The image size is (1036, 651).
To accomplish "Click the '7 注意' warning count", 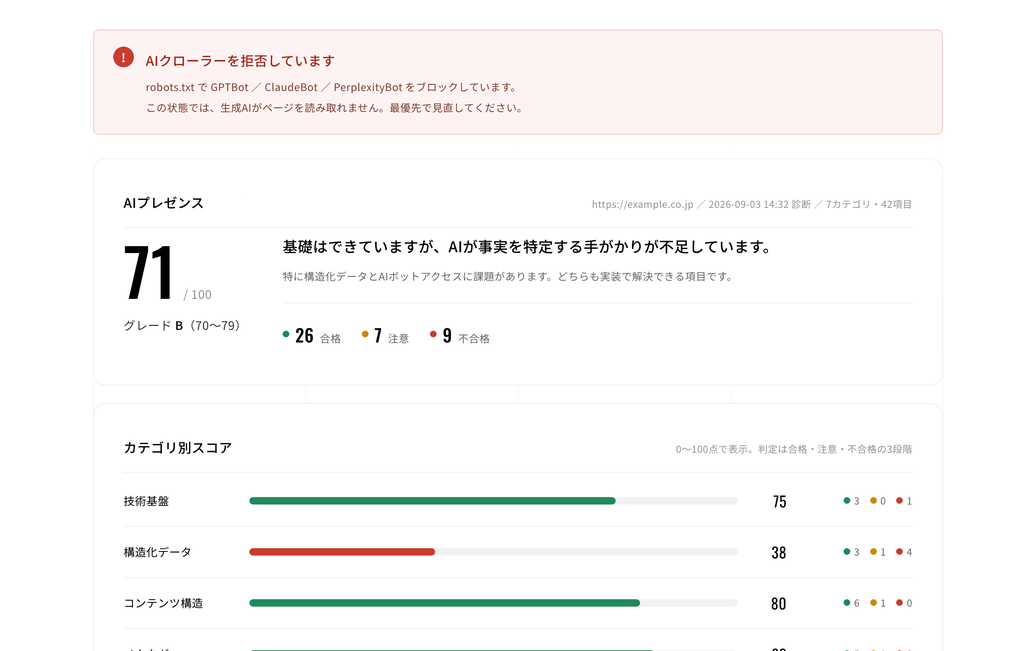I will tap(391, 336).
